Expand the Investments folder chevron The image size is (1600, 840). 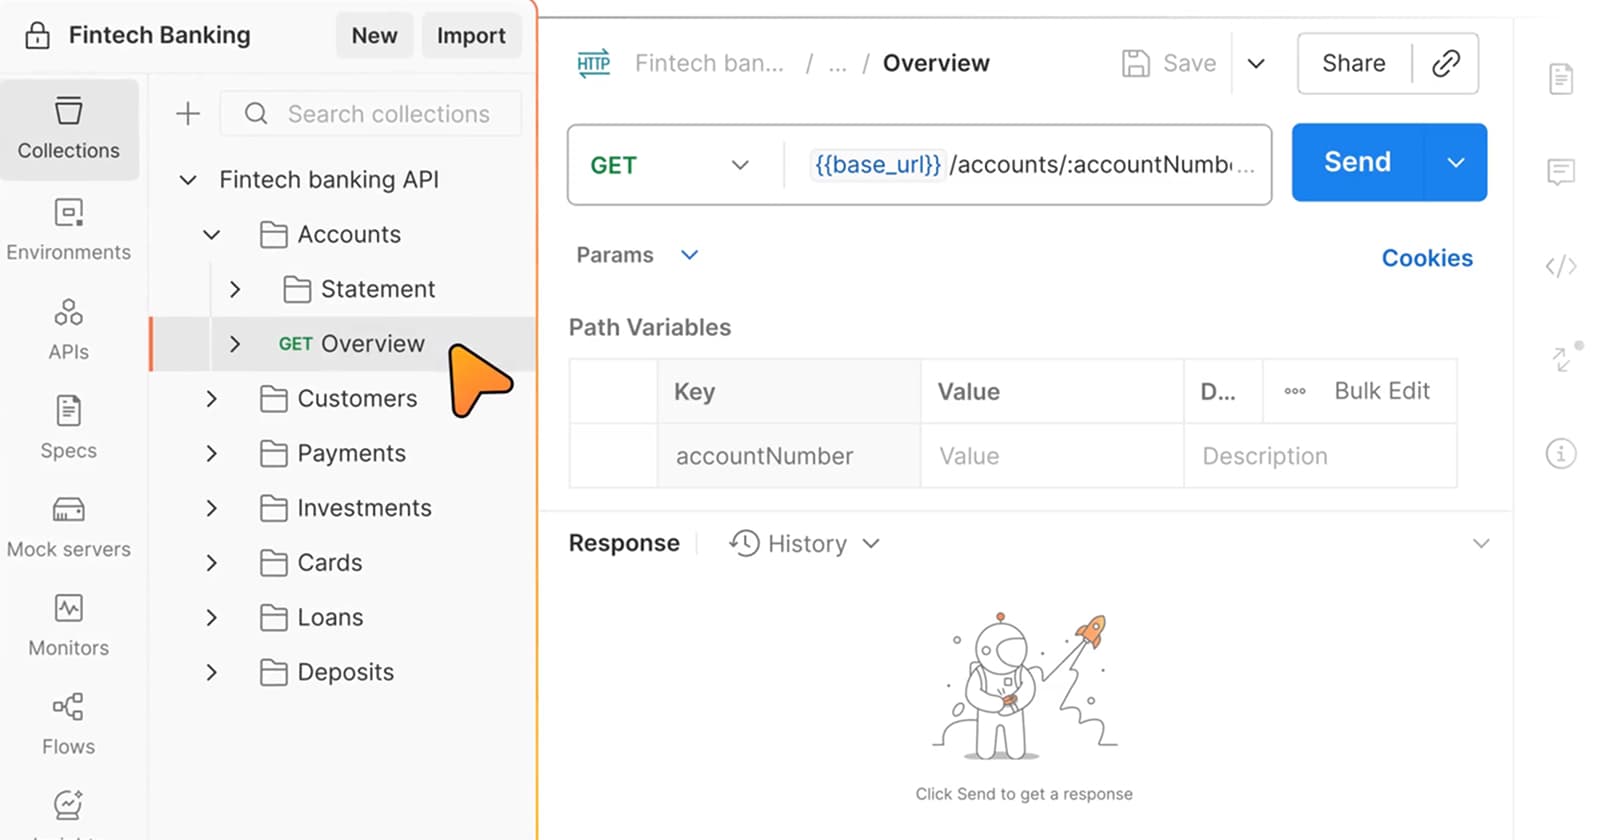coord(211,508)
